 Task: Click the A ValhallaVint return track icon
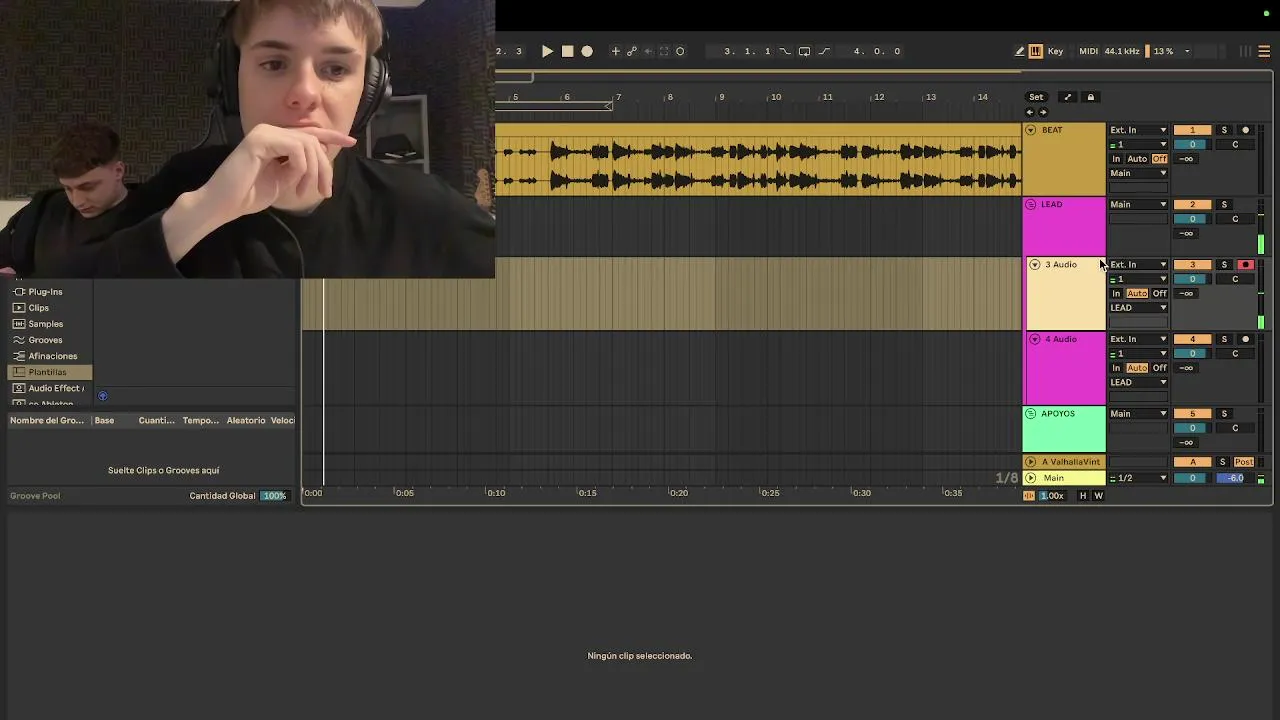[1031, 462]
